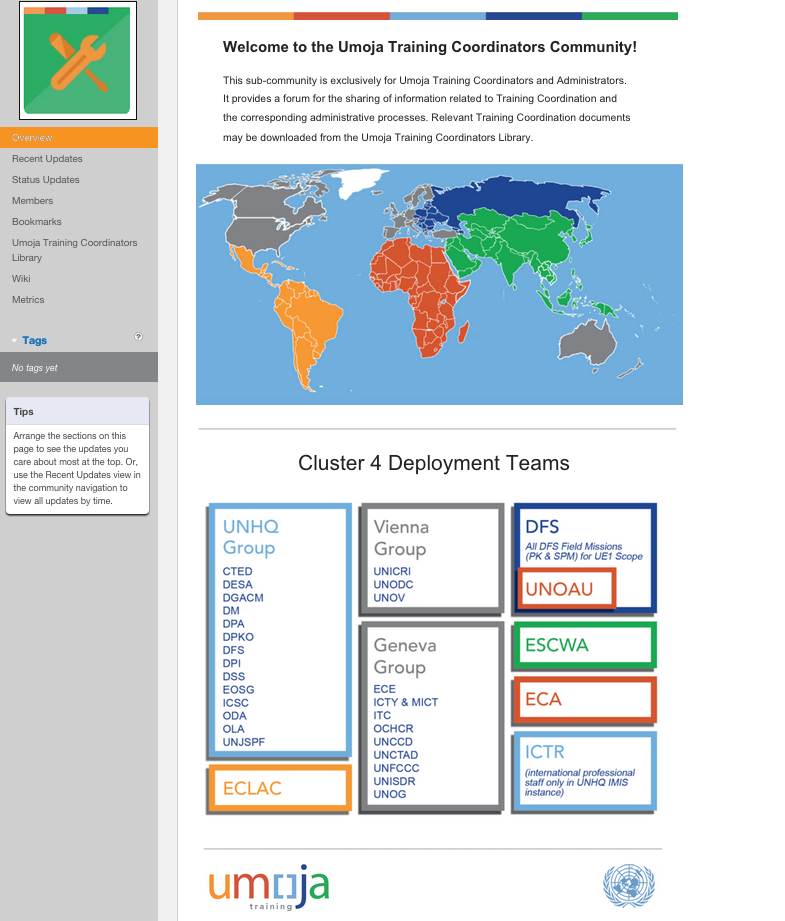Click ITC in Geneva Group
This screenshot has width=785, height=921.
(x=382, y=715)
